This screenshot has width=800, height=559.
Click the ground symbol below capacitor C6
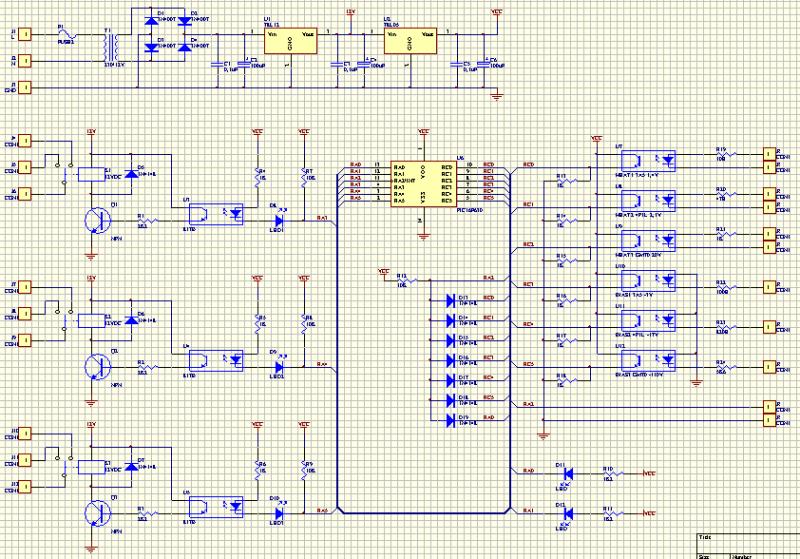(x=497, y=94)
